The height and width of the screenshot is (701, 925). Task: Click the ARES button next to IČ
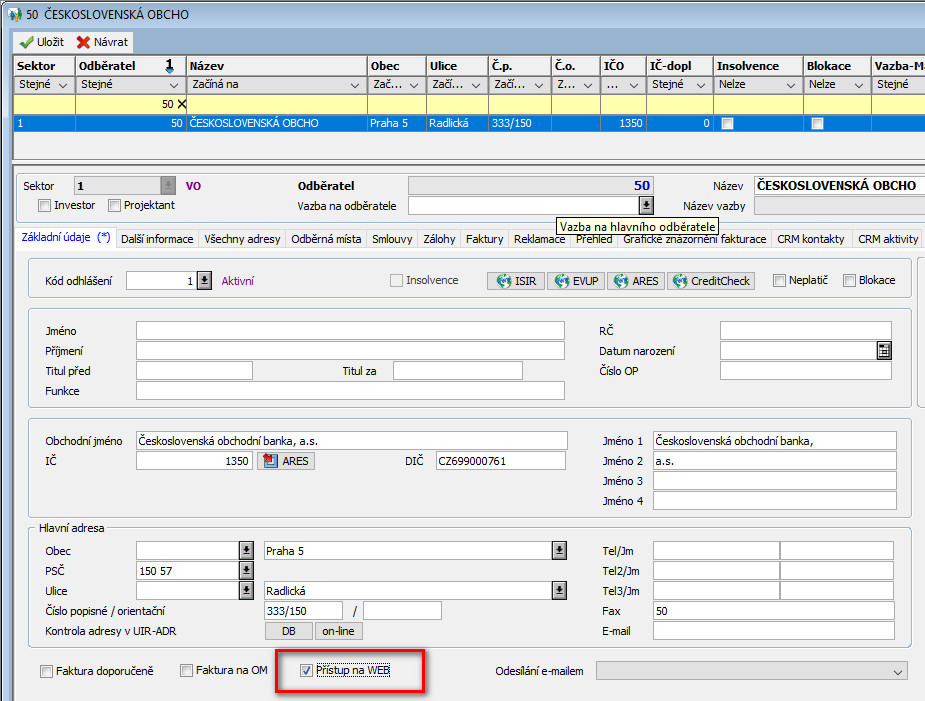(x=285, y=461)
